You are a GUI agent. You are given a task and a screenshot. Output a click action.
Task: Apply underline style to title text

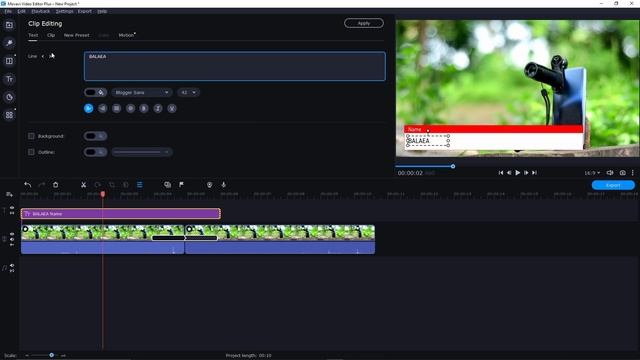click(172, 109)
